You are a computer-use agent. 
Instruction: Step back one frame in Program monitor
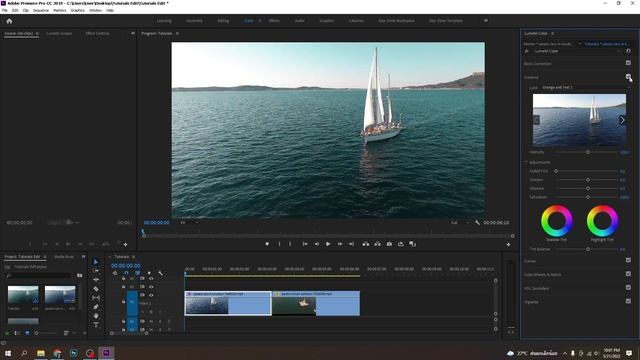pyautogui.click(x=317, y=244)
